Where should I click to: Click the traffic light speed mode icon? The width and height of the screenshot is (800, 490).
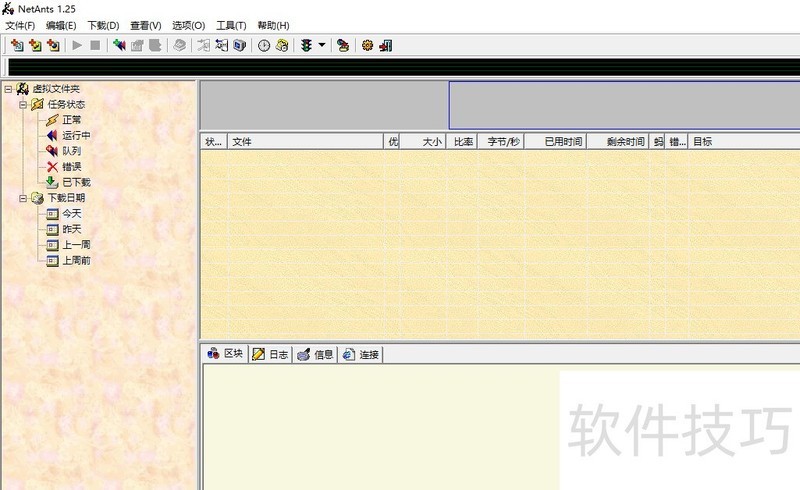(306, 45)
